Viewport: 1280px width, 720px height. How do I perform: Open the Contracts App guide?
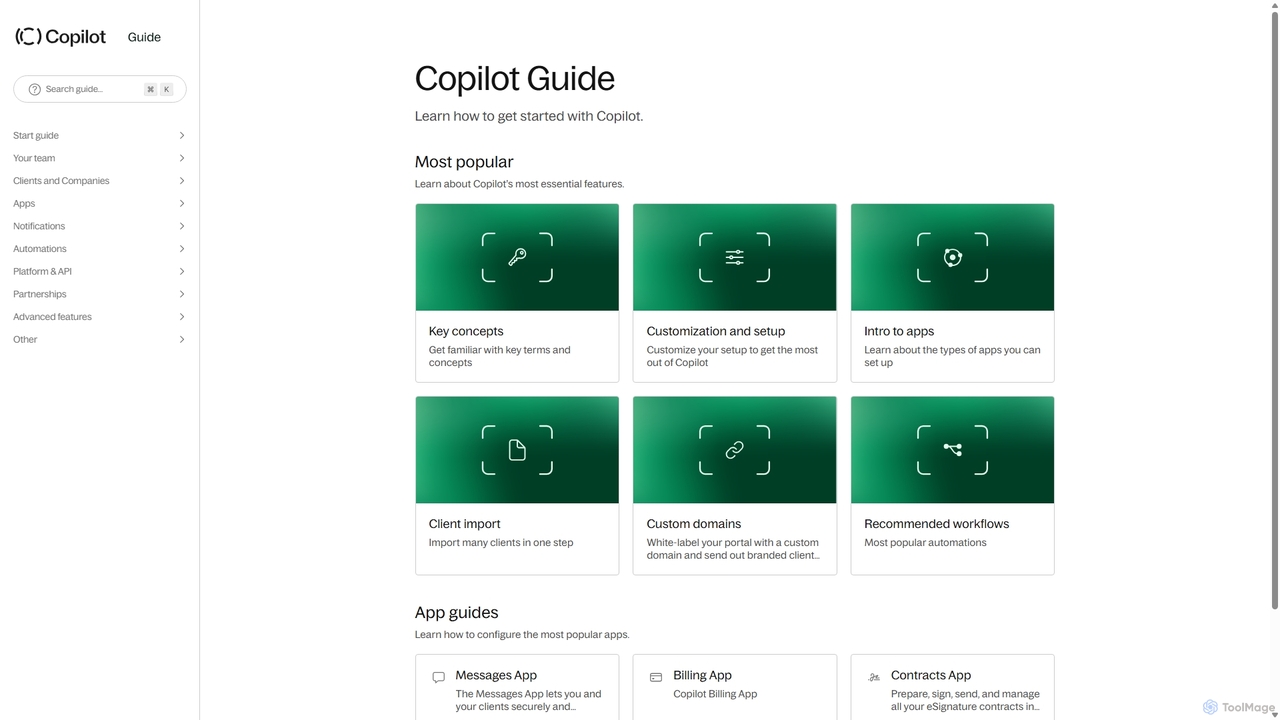point(931,675)
